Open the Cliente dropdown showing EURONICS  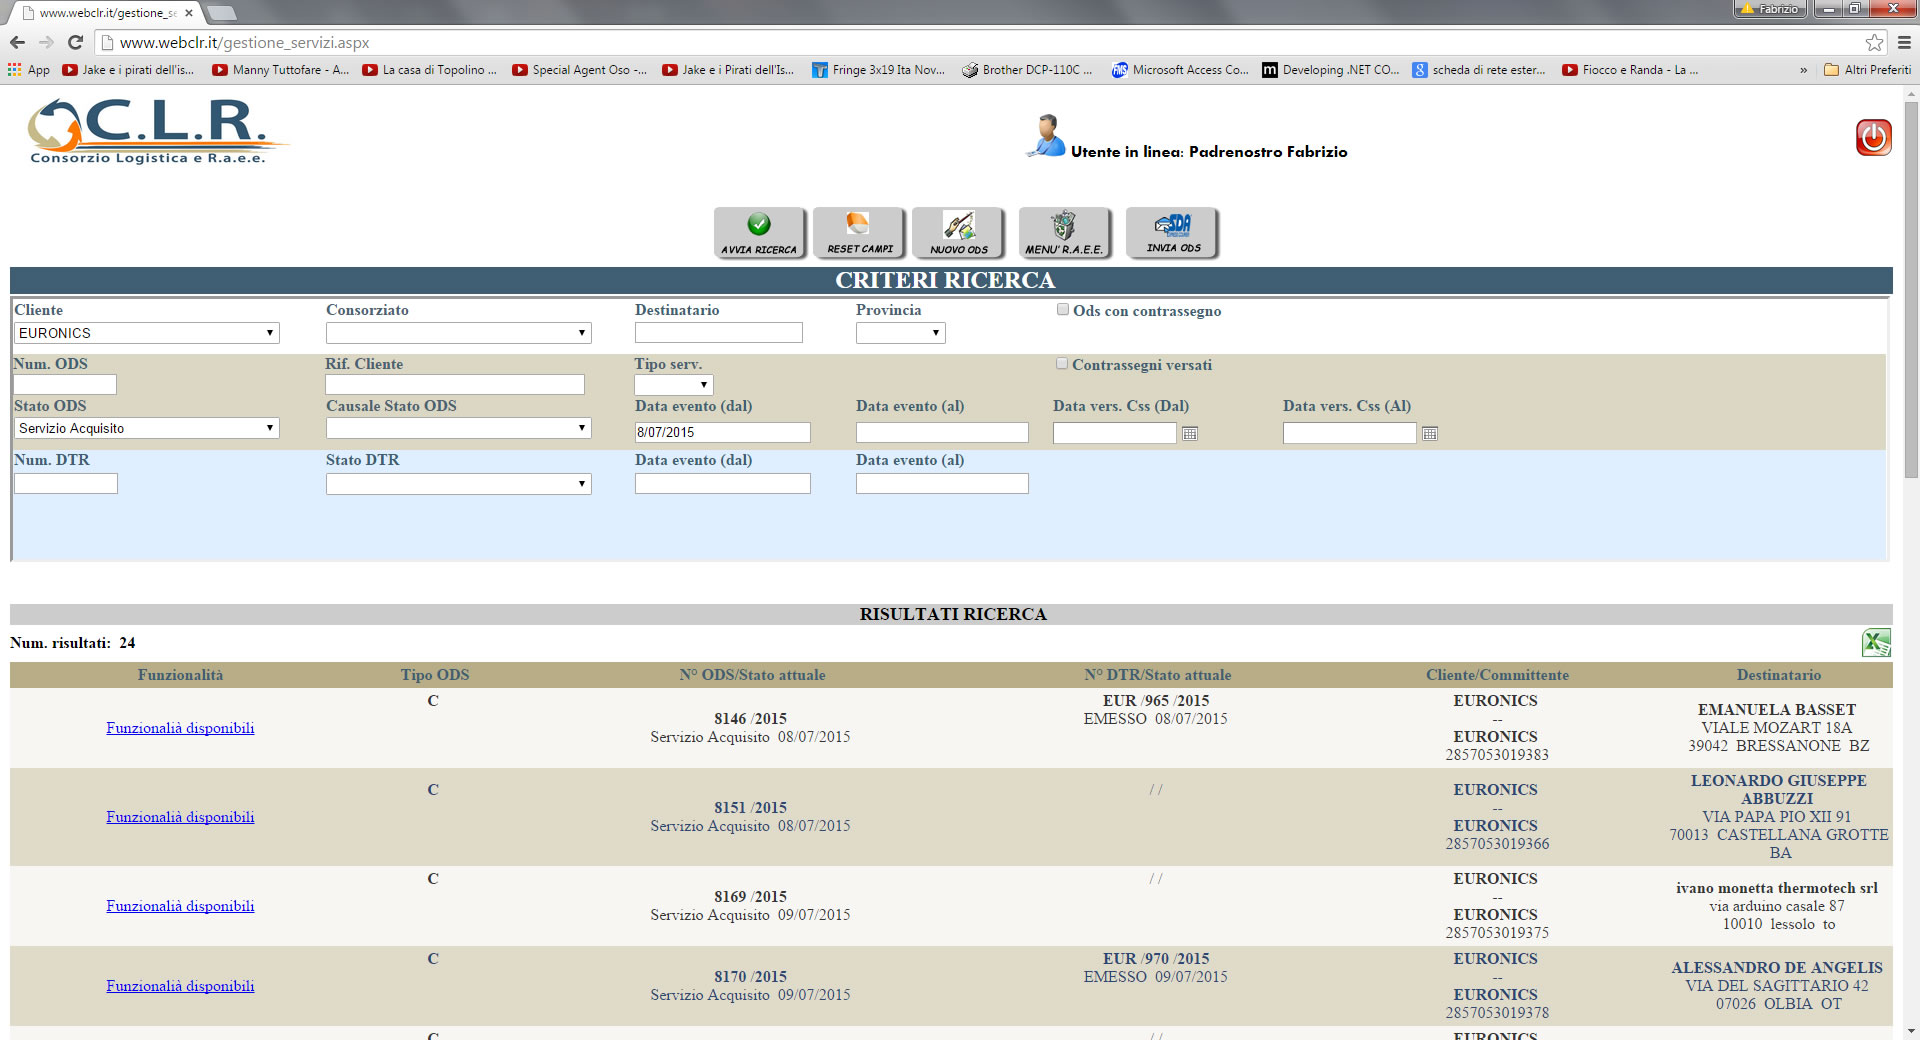point(147,333)
